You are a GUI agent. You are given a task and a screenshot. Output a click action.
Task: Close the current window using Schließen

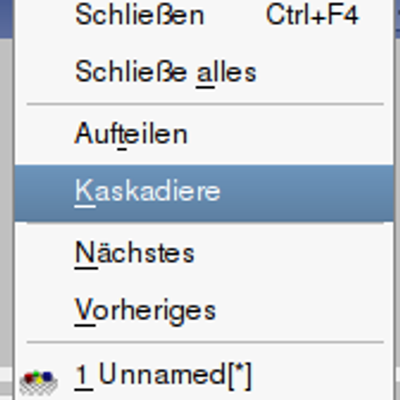204,15
